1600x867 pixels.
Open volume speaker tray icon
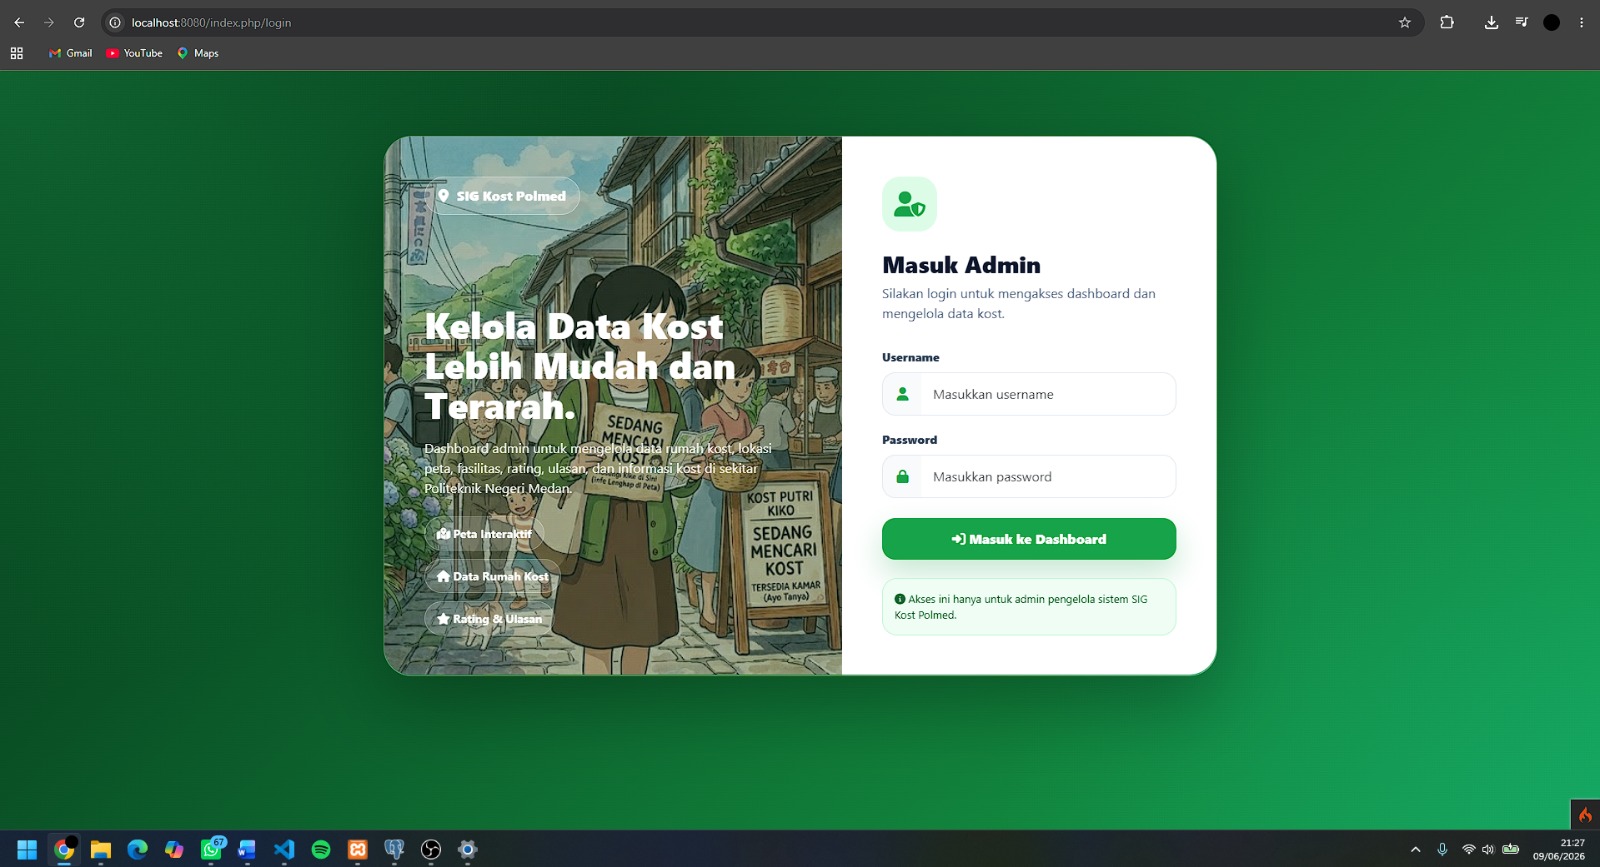(1488, 849)
